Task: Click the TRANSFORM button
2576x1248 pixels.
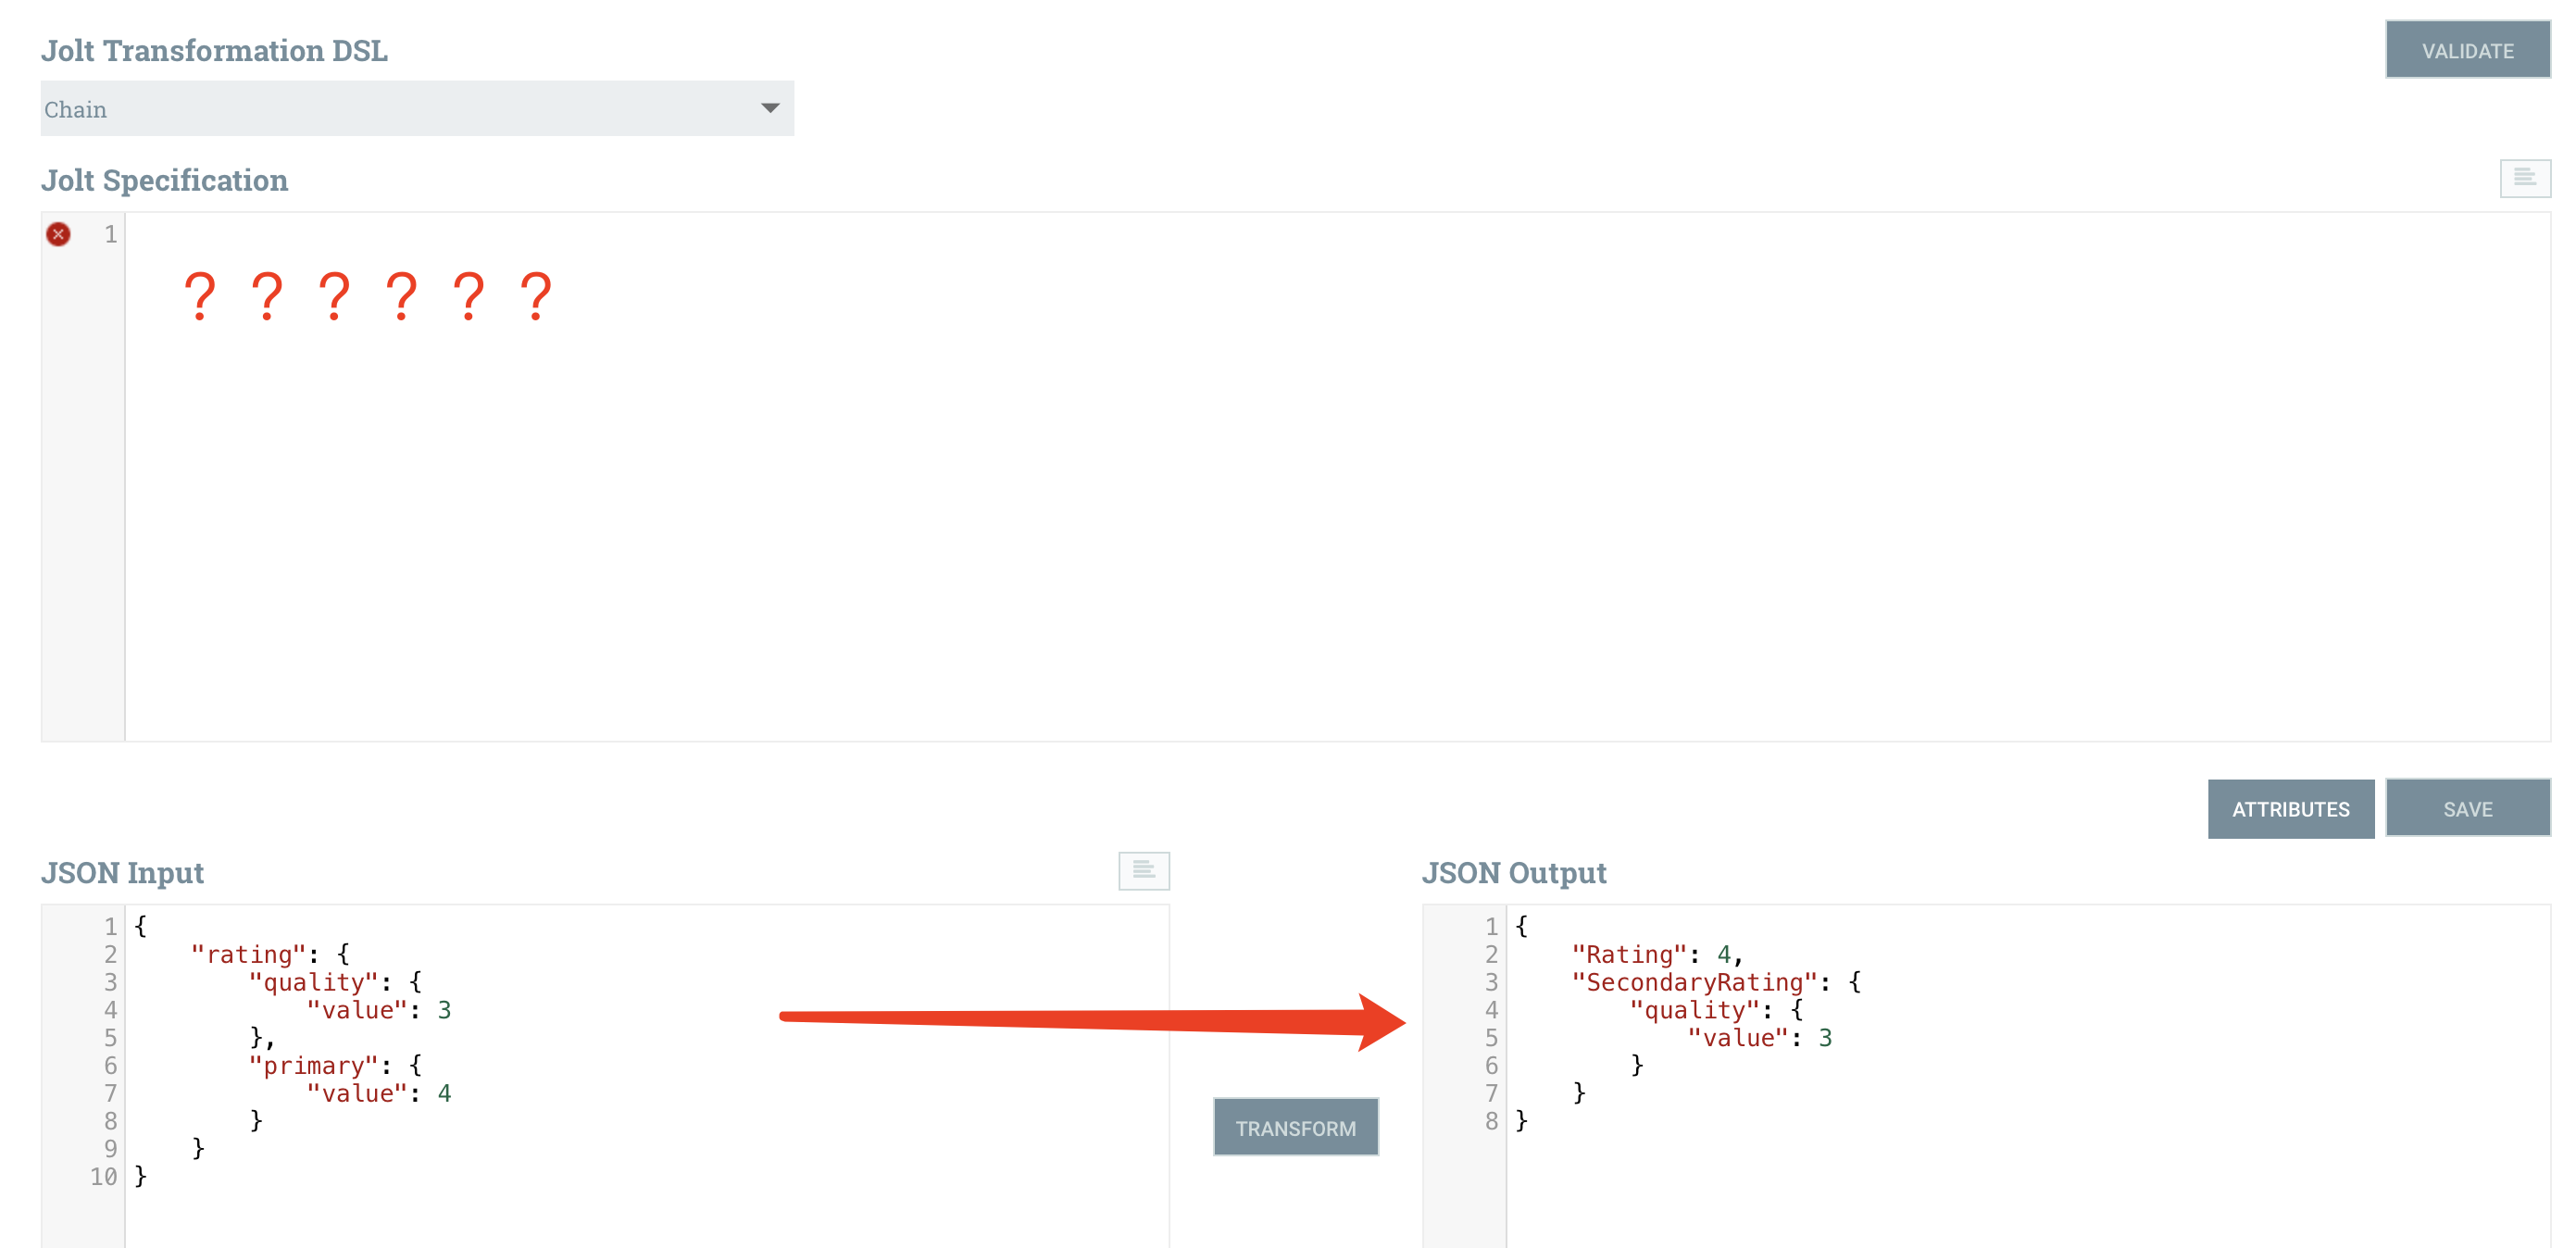Action: 1295,1127
